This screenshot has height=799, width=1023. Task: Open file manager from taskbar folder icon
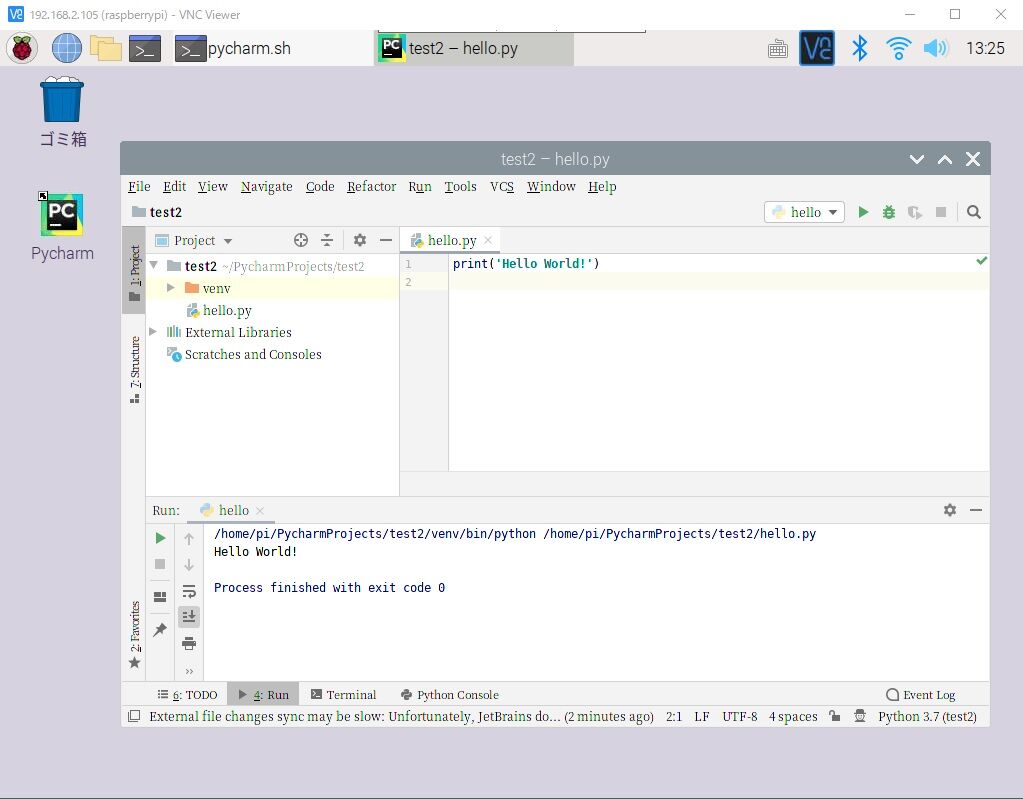click(x=106, y=48)
